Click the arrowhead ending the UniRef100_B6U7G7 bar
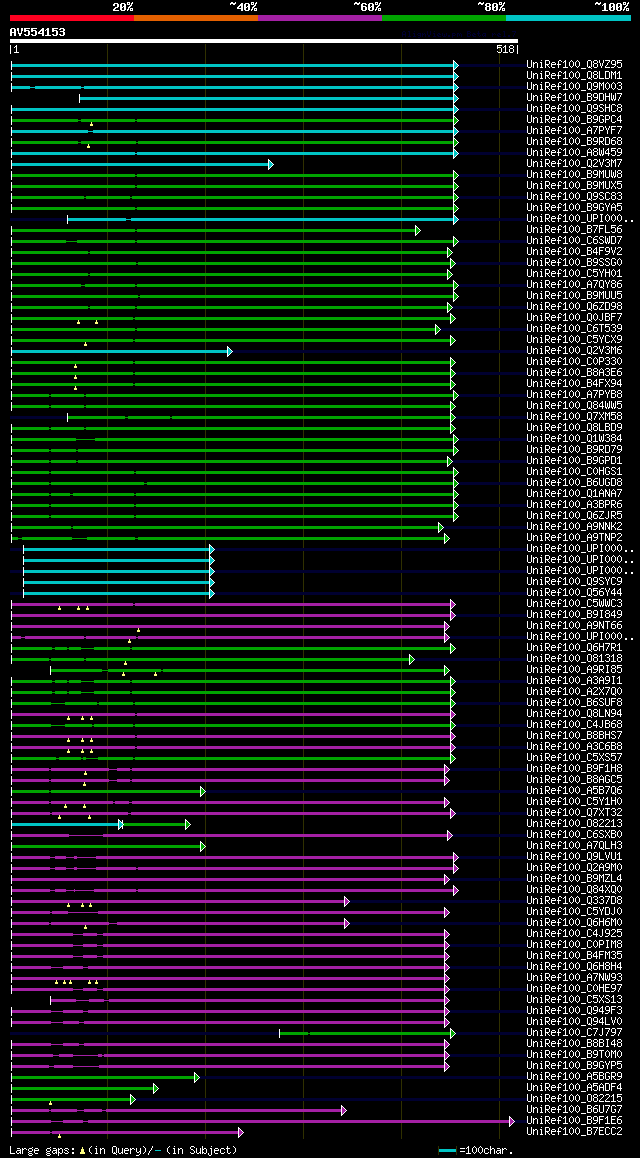Viewport: 640px width, 1158px height. pos(344,1111)
